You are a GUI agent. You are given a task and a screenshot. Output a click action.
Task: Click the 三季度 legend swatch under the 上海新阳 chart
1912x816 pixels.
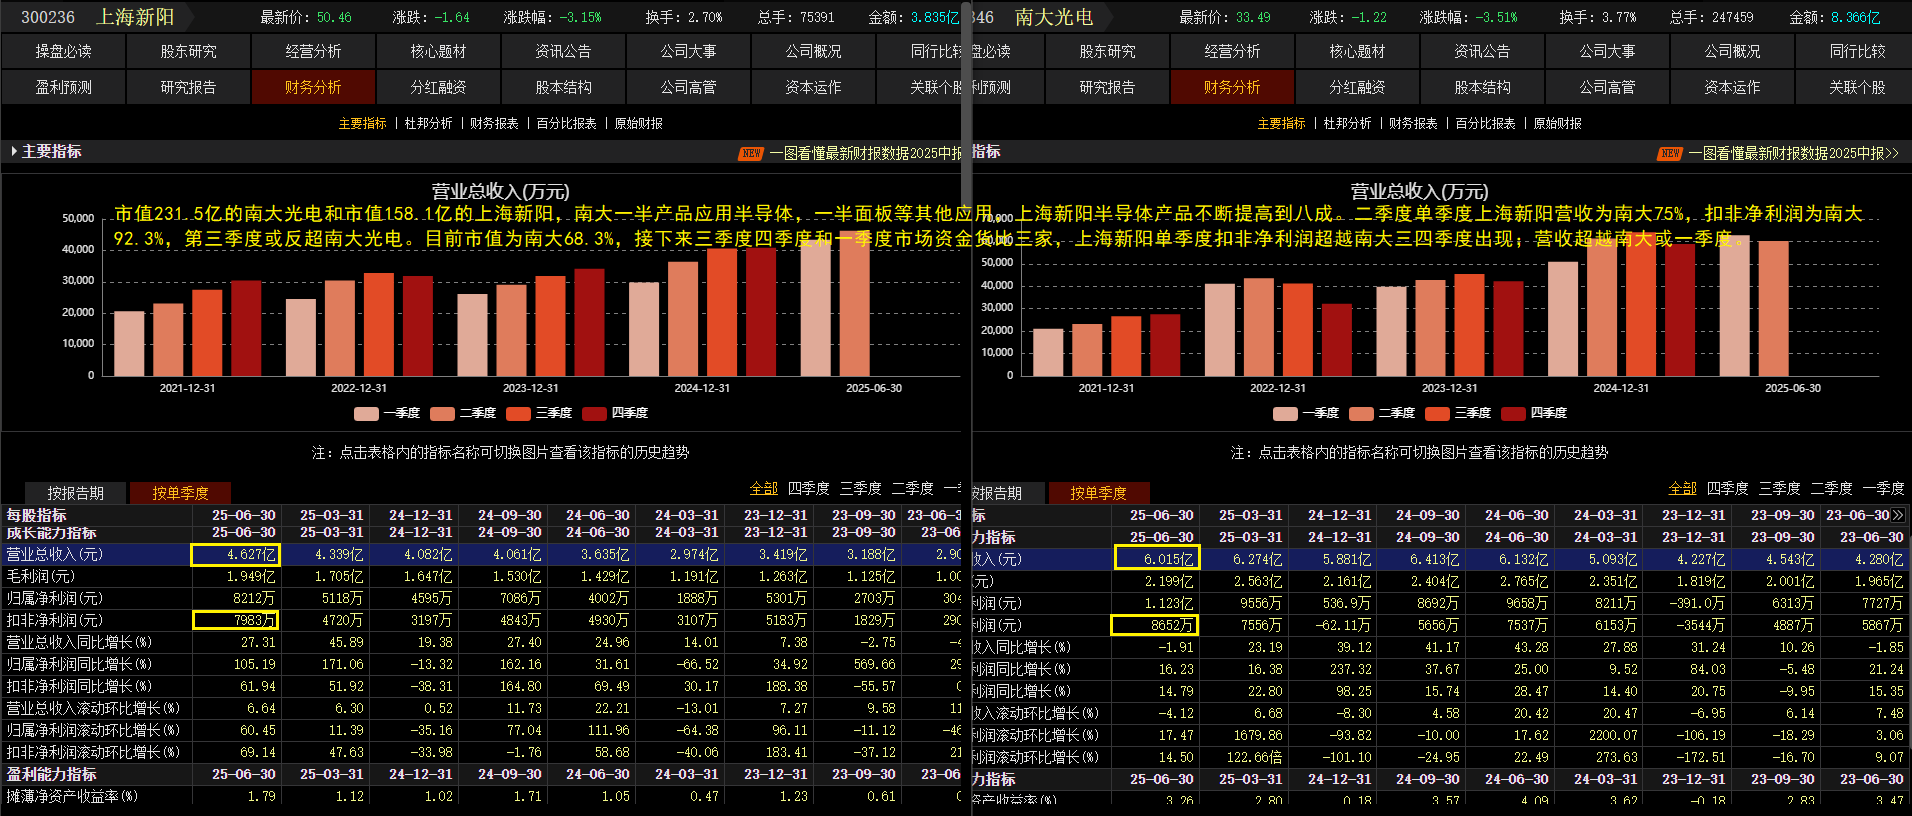click(x=518, y=413)
